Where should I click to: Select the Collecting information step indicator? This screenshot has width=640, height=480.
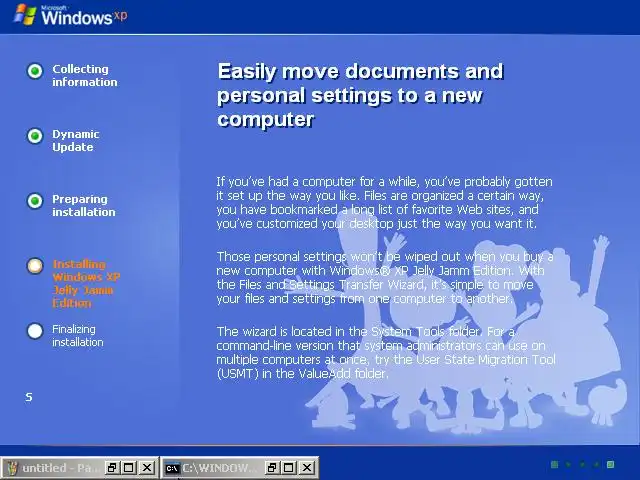point(35,71)
